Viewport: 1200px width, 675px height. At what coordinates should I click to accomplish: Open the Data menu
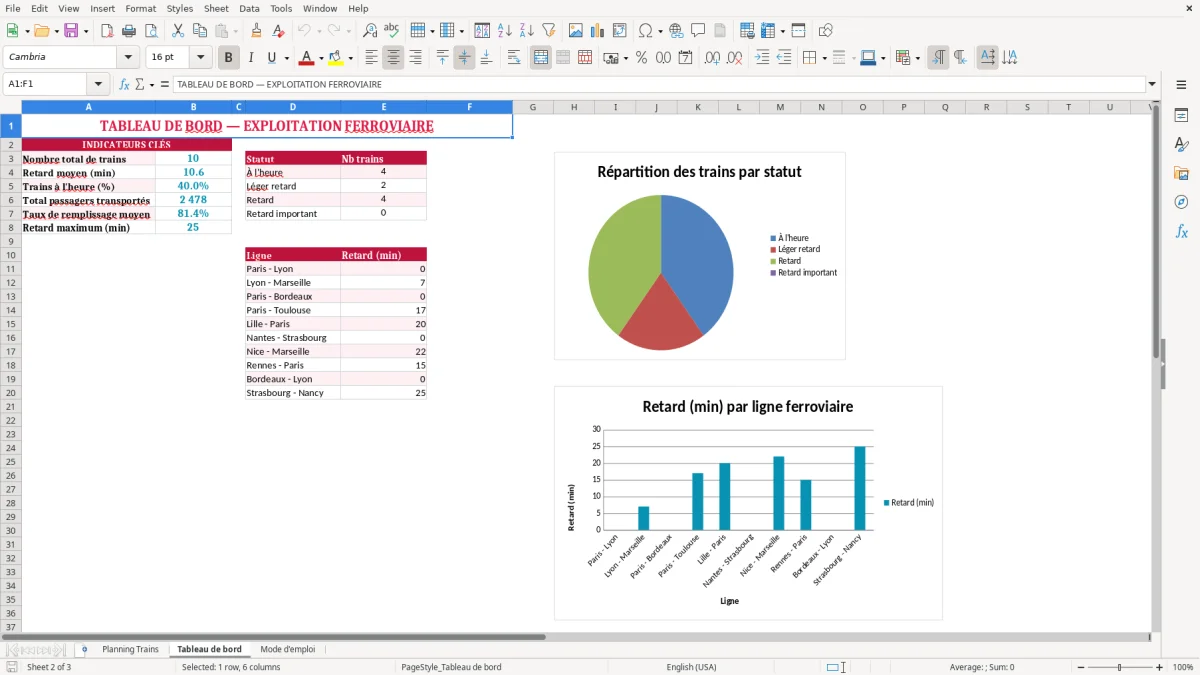tap(249, 8)
